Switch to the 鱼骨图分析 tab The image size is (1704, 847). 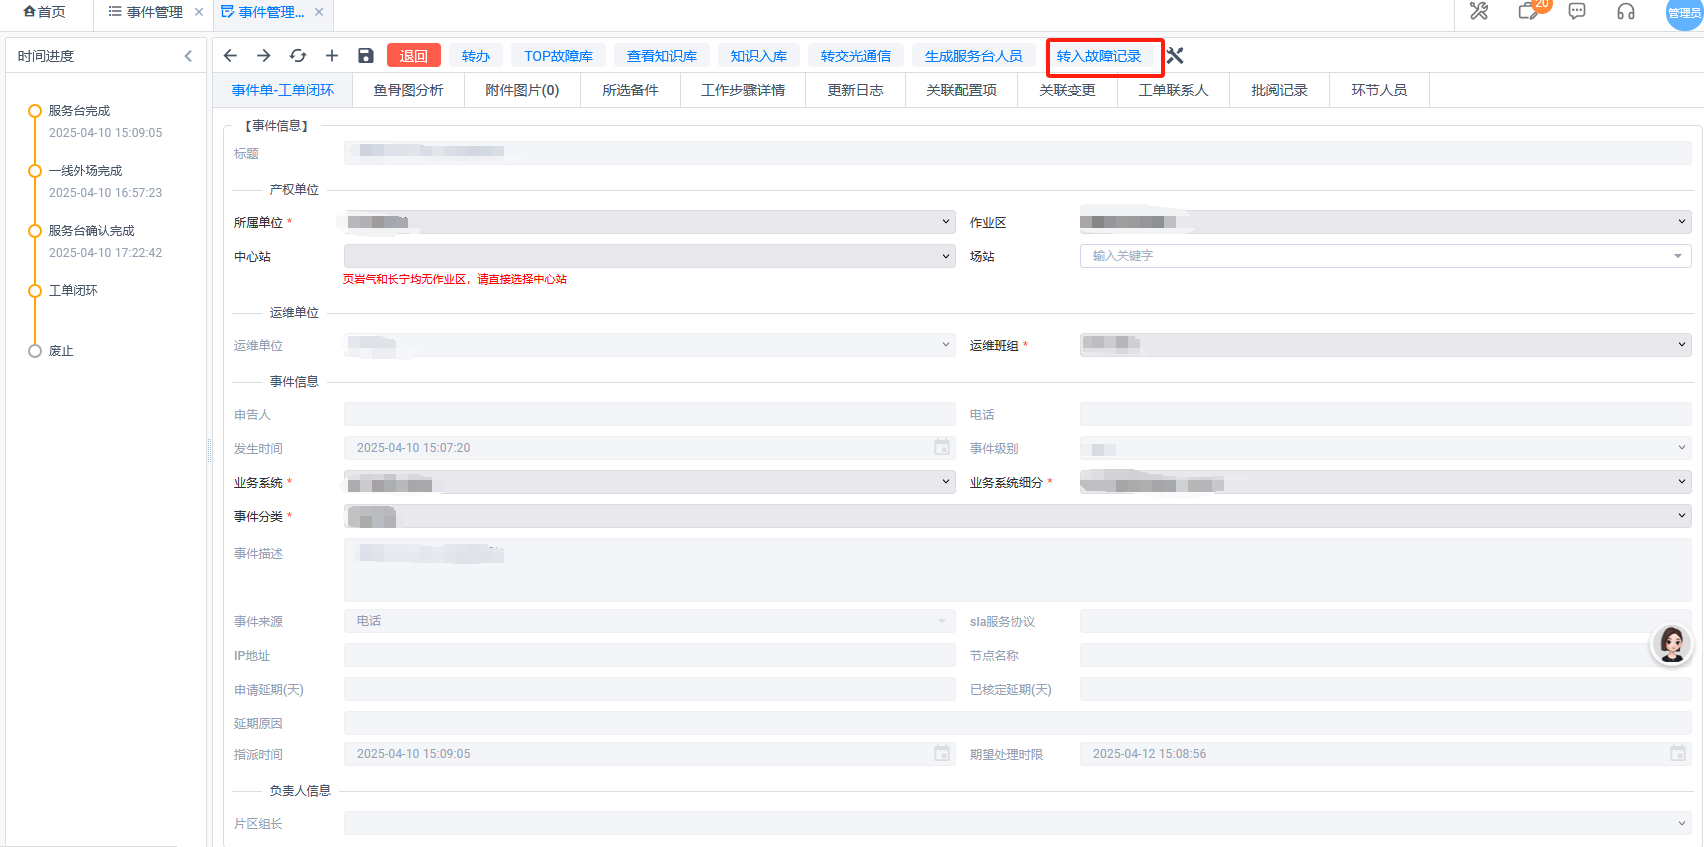coord(408,90)
